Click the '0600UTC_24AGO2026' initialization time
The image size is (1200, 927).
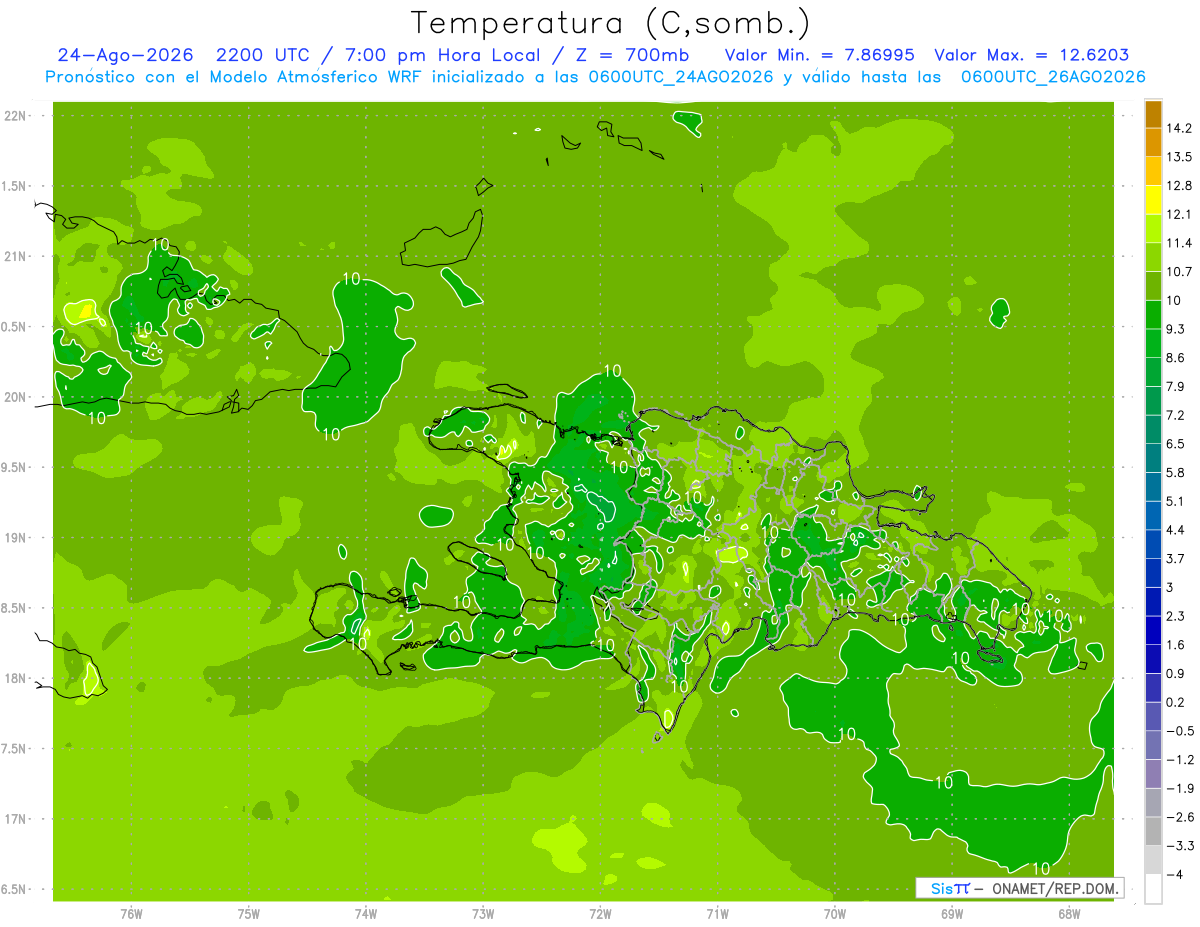[x=681, y=77]
